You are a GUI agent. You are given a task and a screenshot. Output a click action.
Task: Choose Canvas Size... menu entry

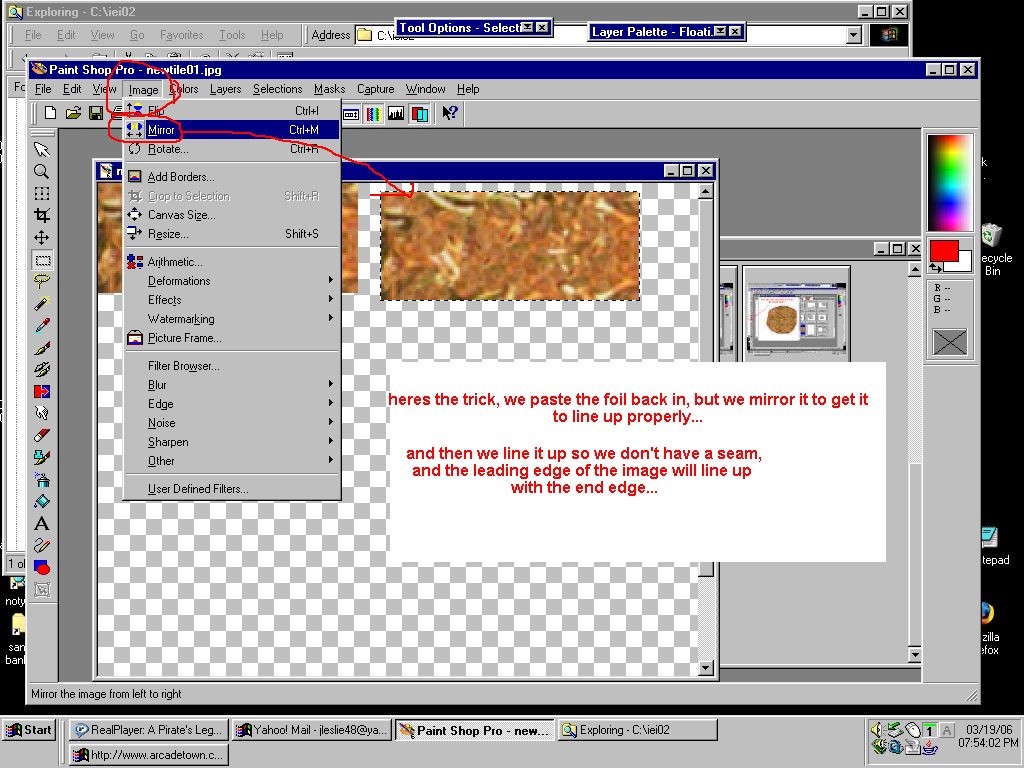[232, 215]
